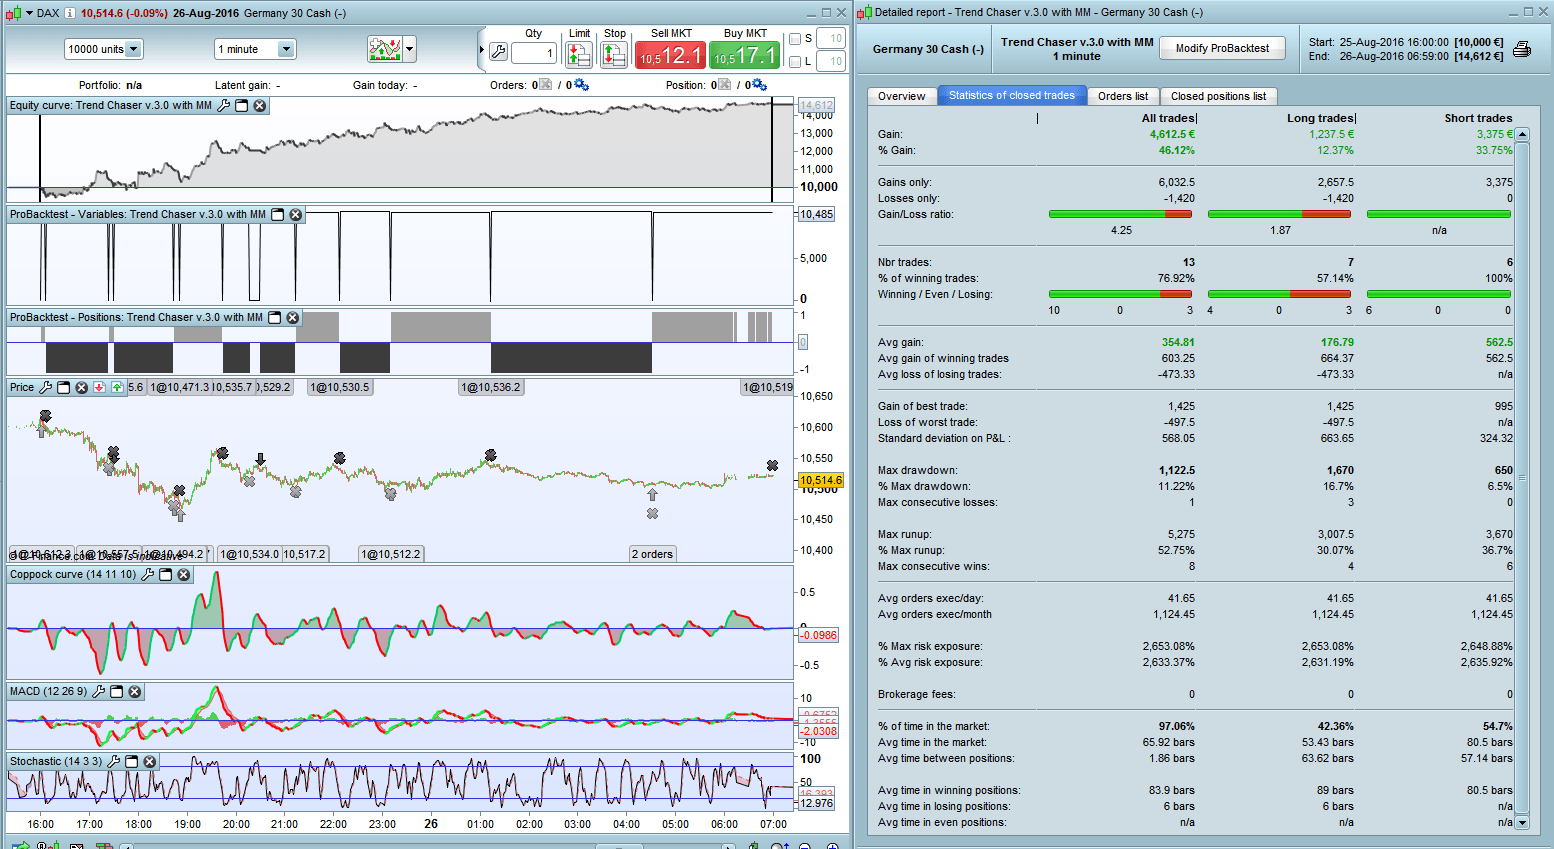The width and height of the screenshot is (1554, 849).
Task: Click the Trend Chaser v.3.0 with MM report title
Action: click(x=1077, y=42)
